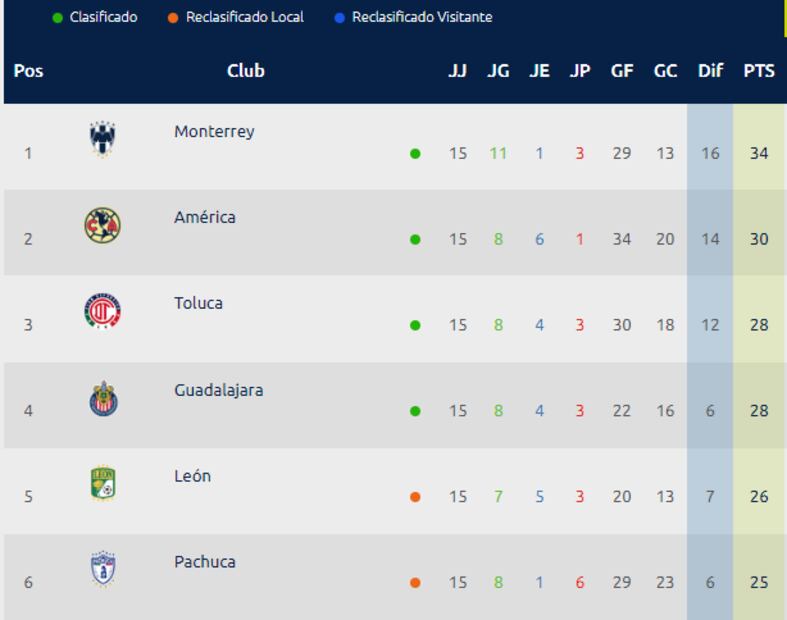Click the Toluca club crest
787x620 pixels.
102,312
